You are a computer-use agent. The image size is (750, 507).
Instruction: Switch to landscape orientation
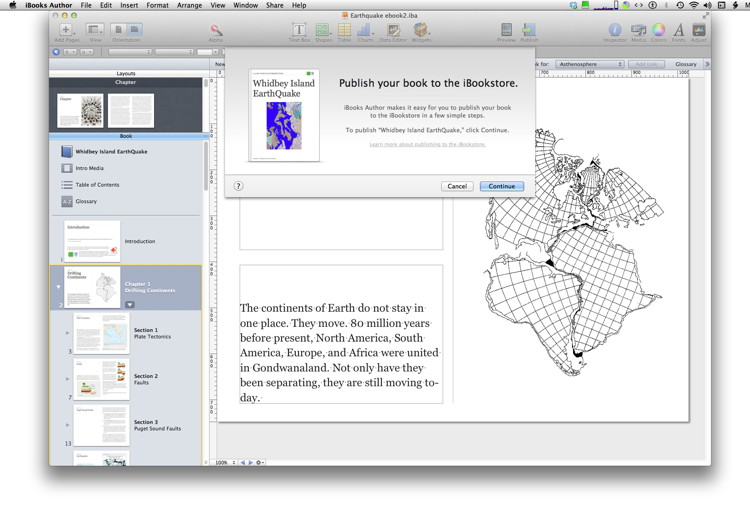pos(135,30)
